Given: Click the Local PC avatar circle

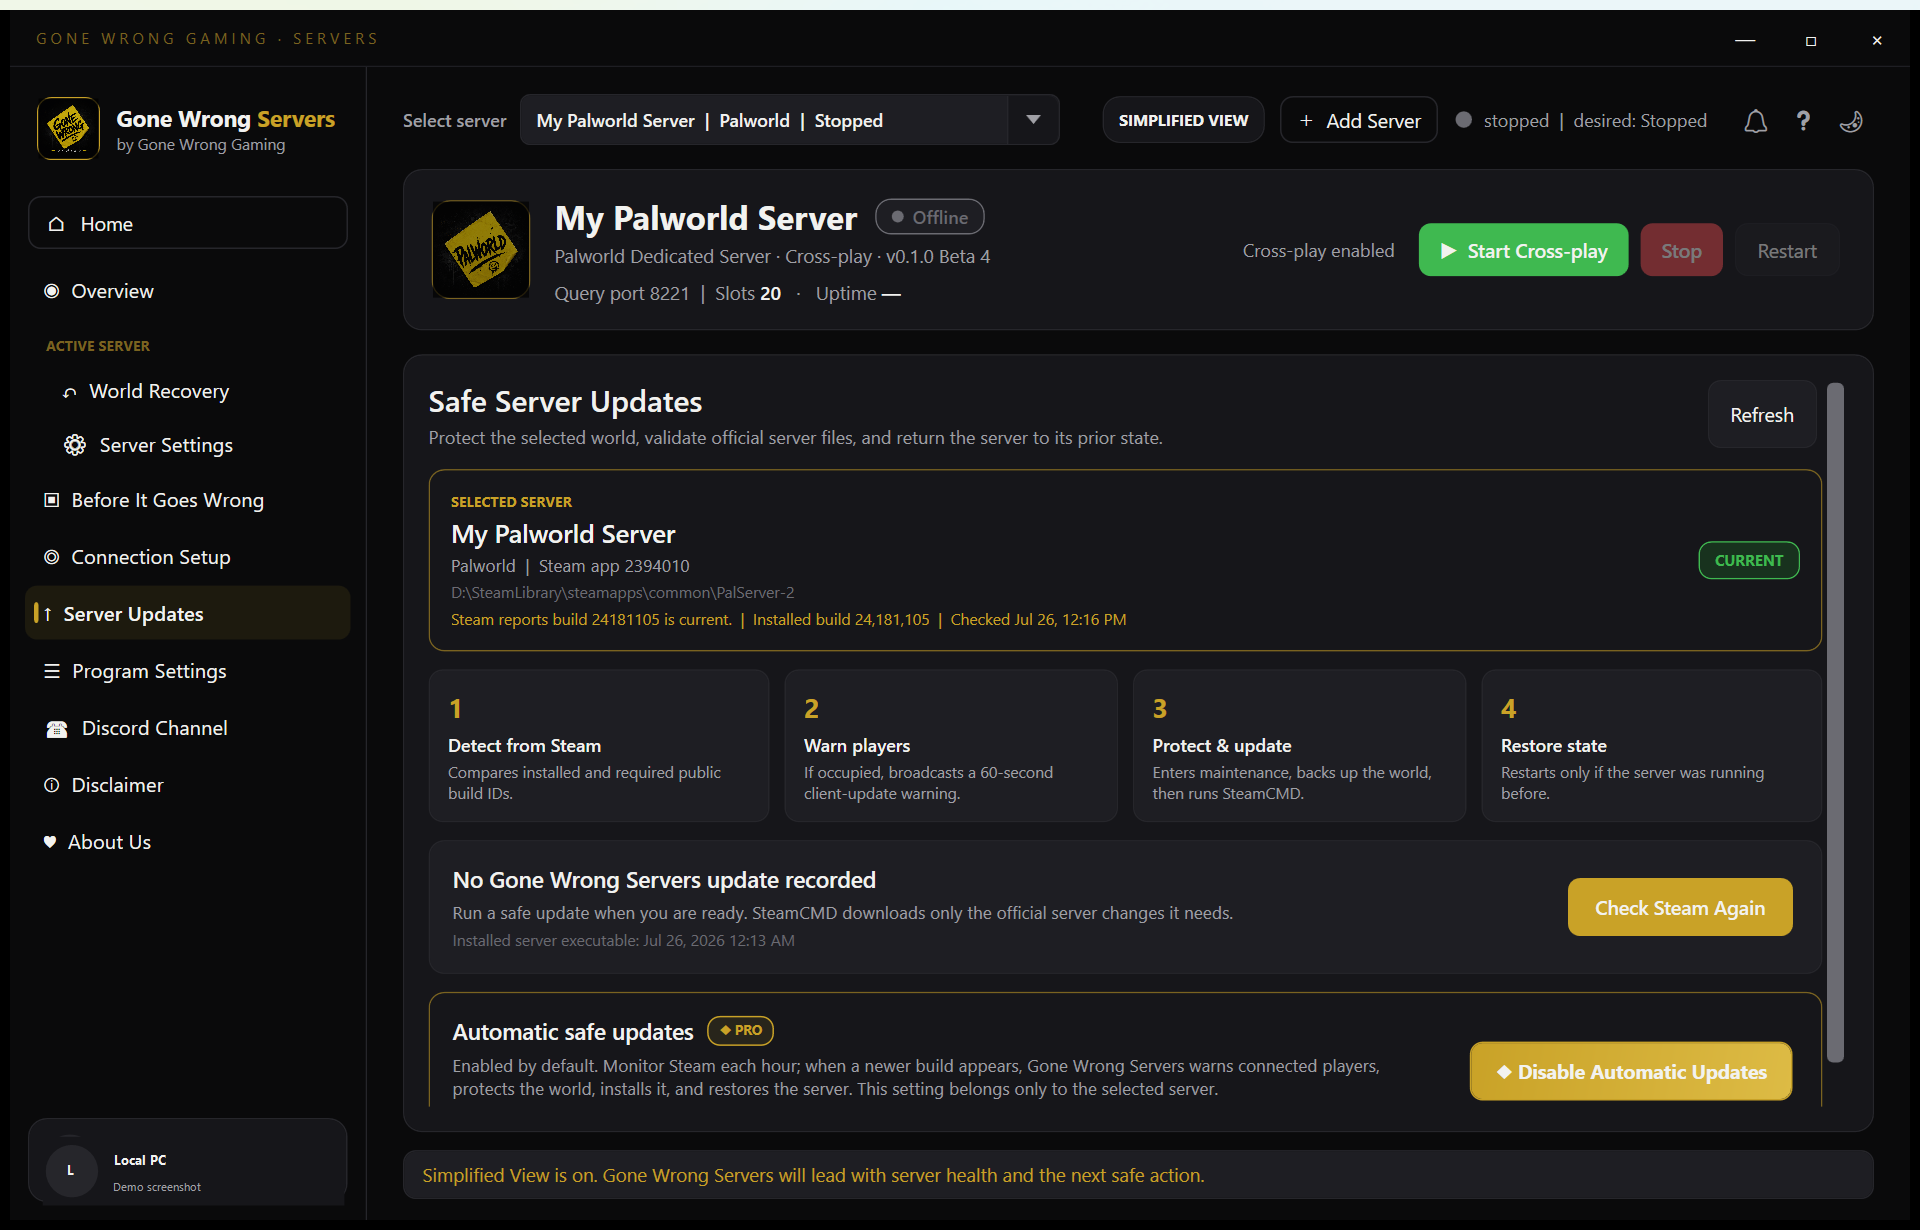Looking at the screenshot, I should 70,1169.
